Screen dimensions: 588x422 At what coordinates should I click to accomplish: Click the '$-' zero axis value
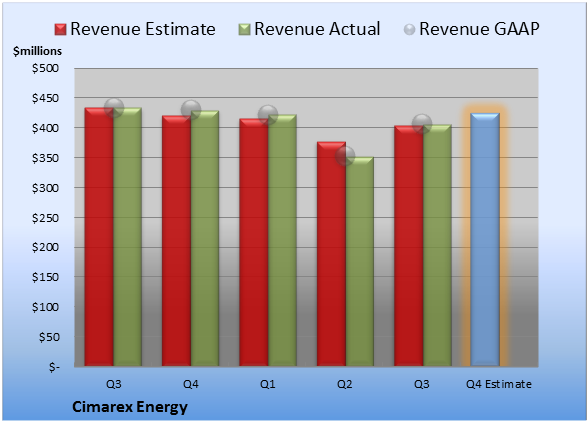click(x=54, y=367)
